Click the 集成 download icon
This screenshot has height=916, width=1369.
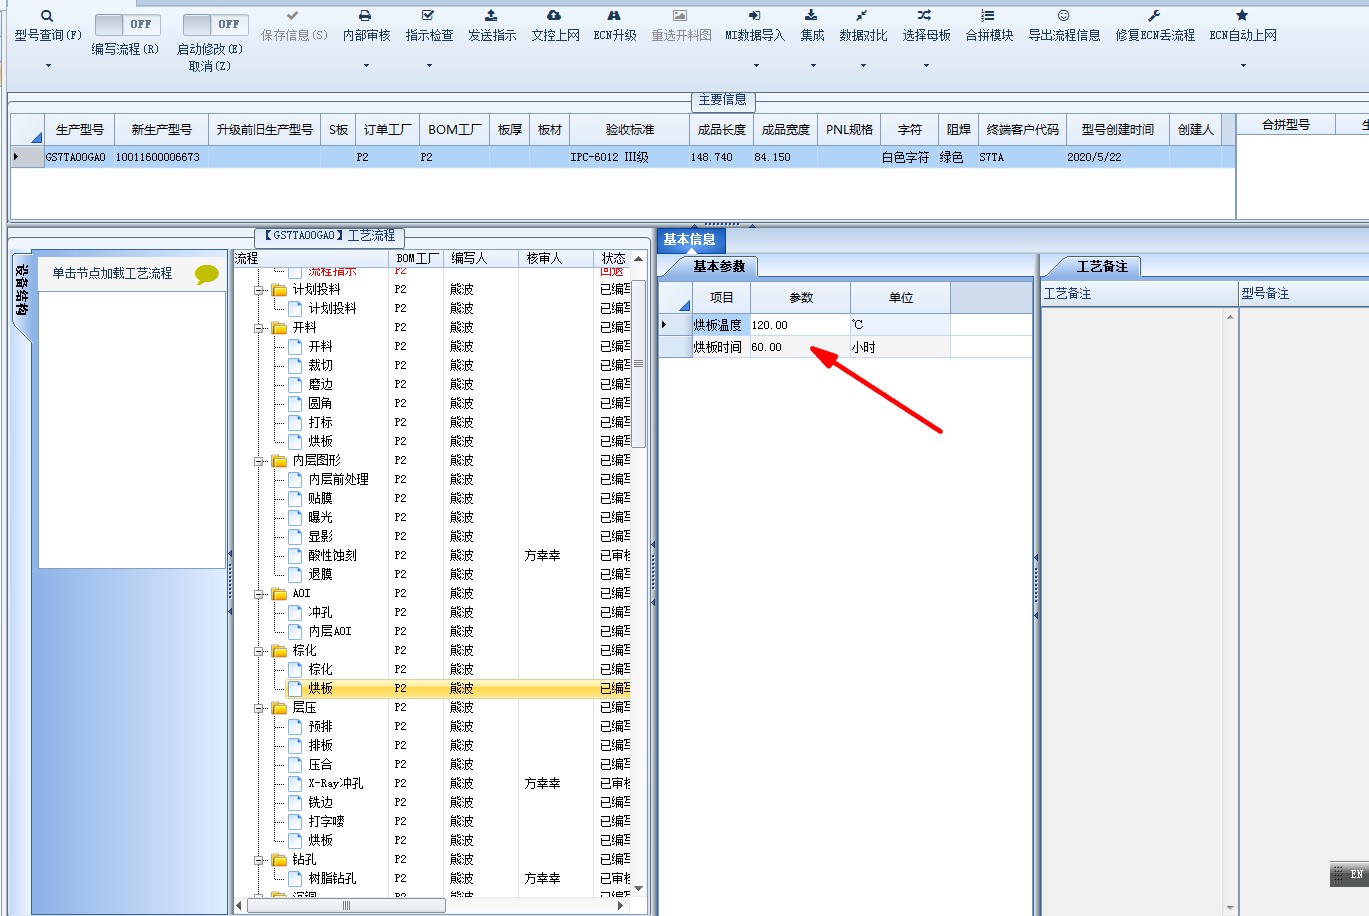[812, 16]
